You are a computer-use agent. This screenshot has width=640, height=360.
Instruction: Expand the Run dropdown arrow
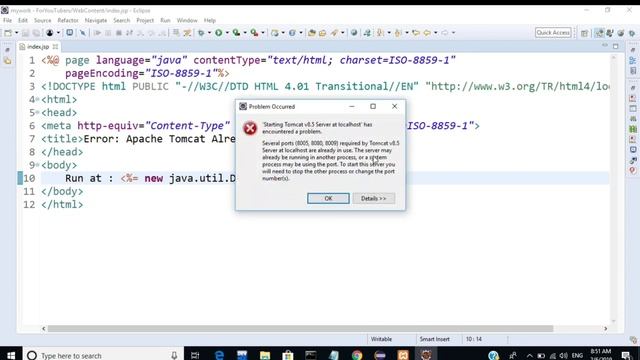(x=227, y=33)
